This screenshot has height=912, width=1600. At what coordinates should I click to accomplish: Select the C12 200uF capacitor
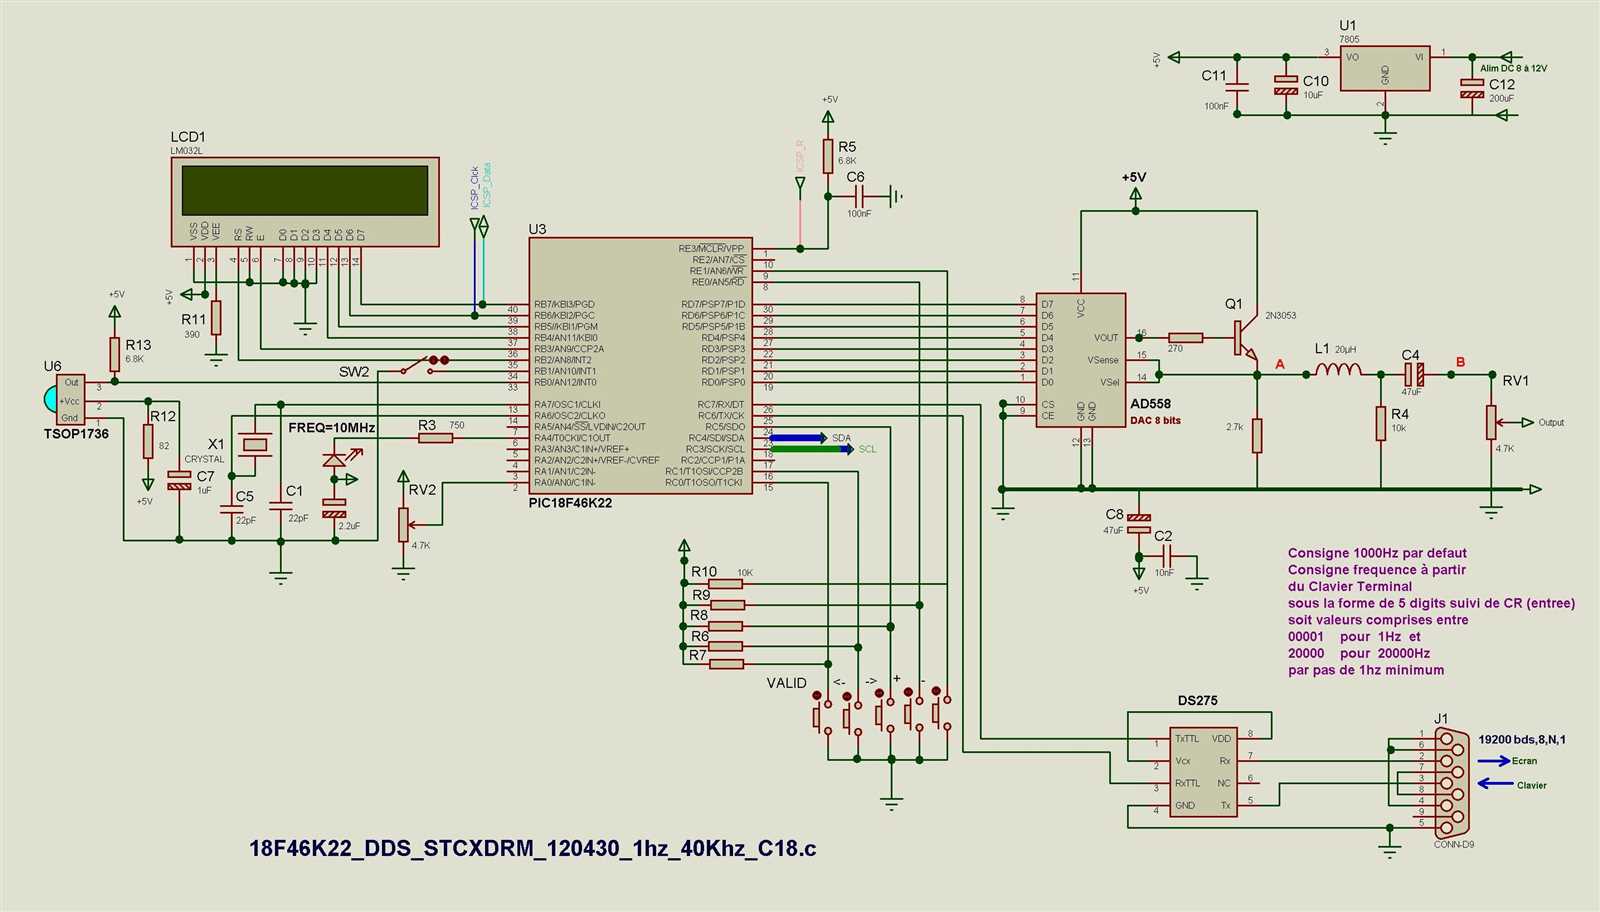tap(1472, 88)
